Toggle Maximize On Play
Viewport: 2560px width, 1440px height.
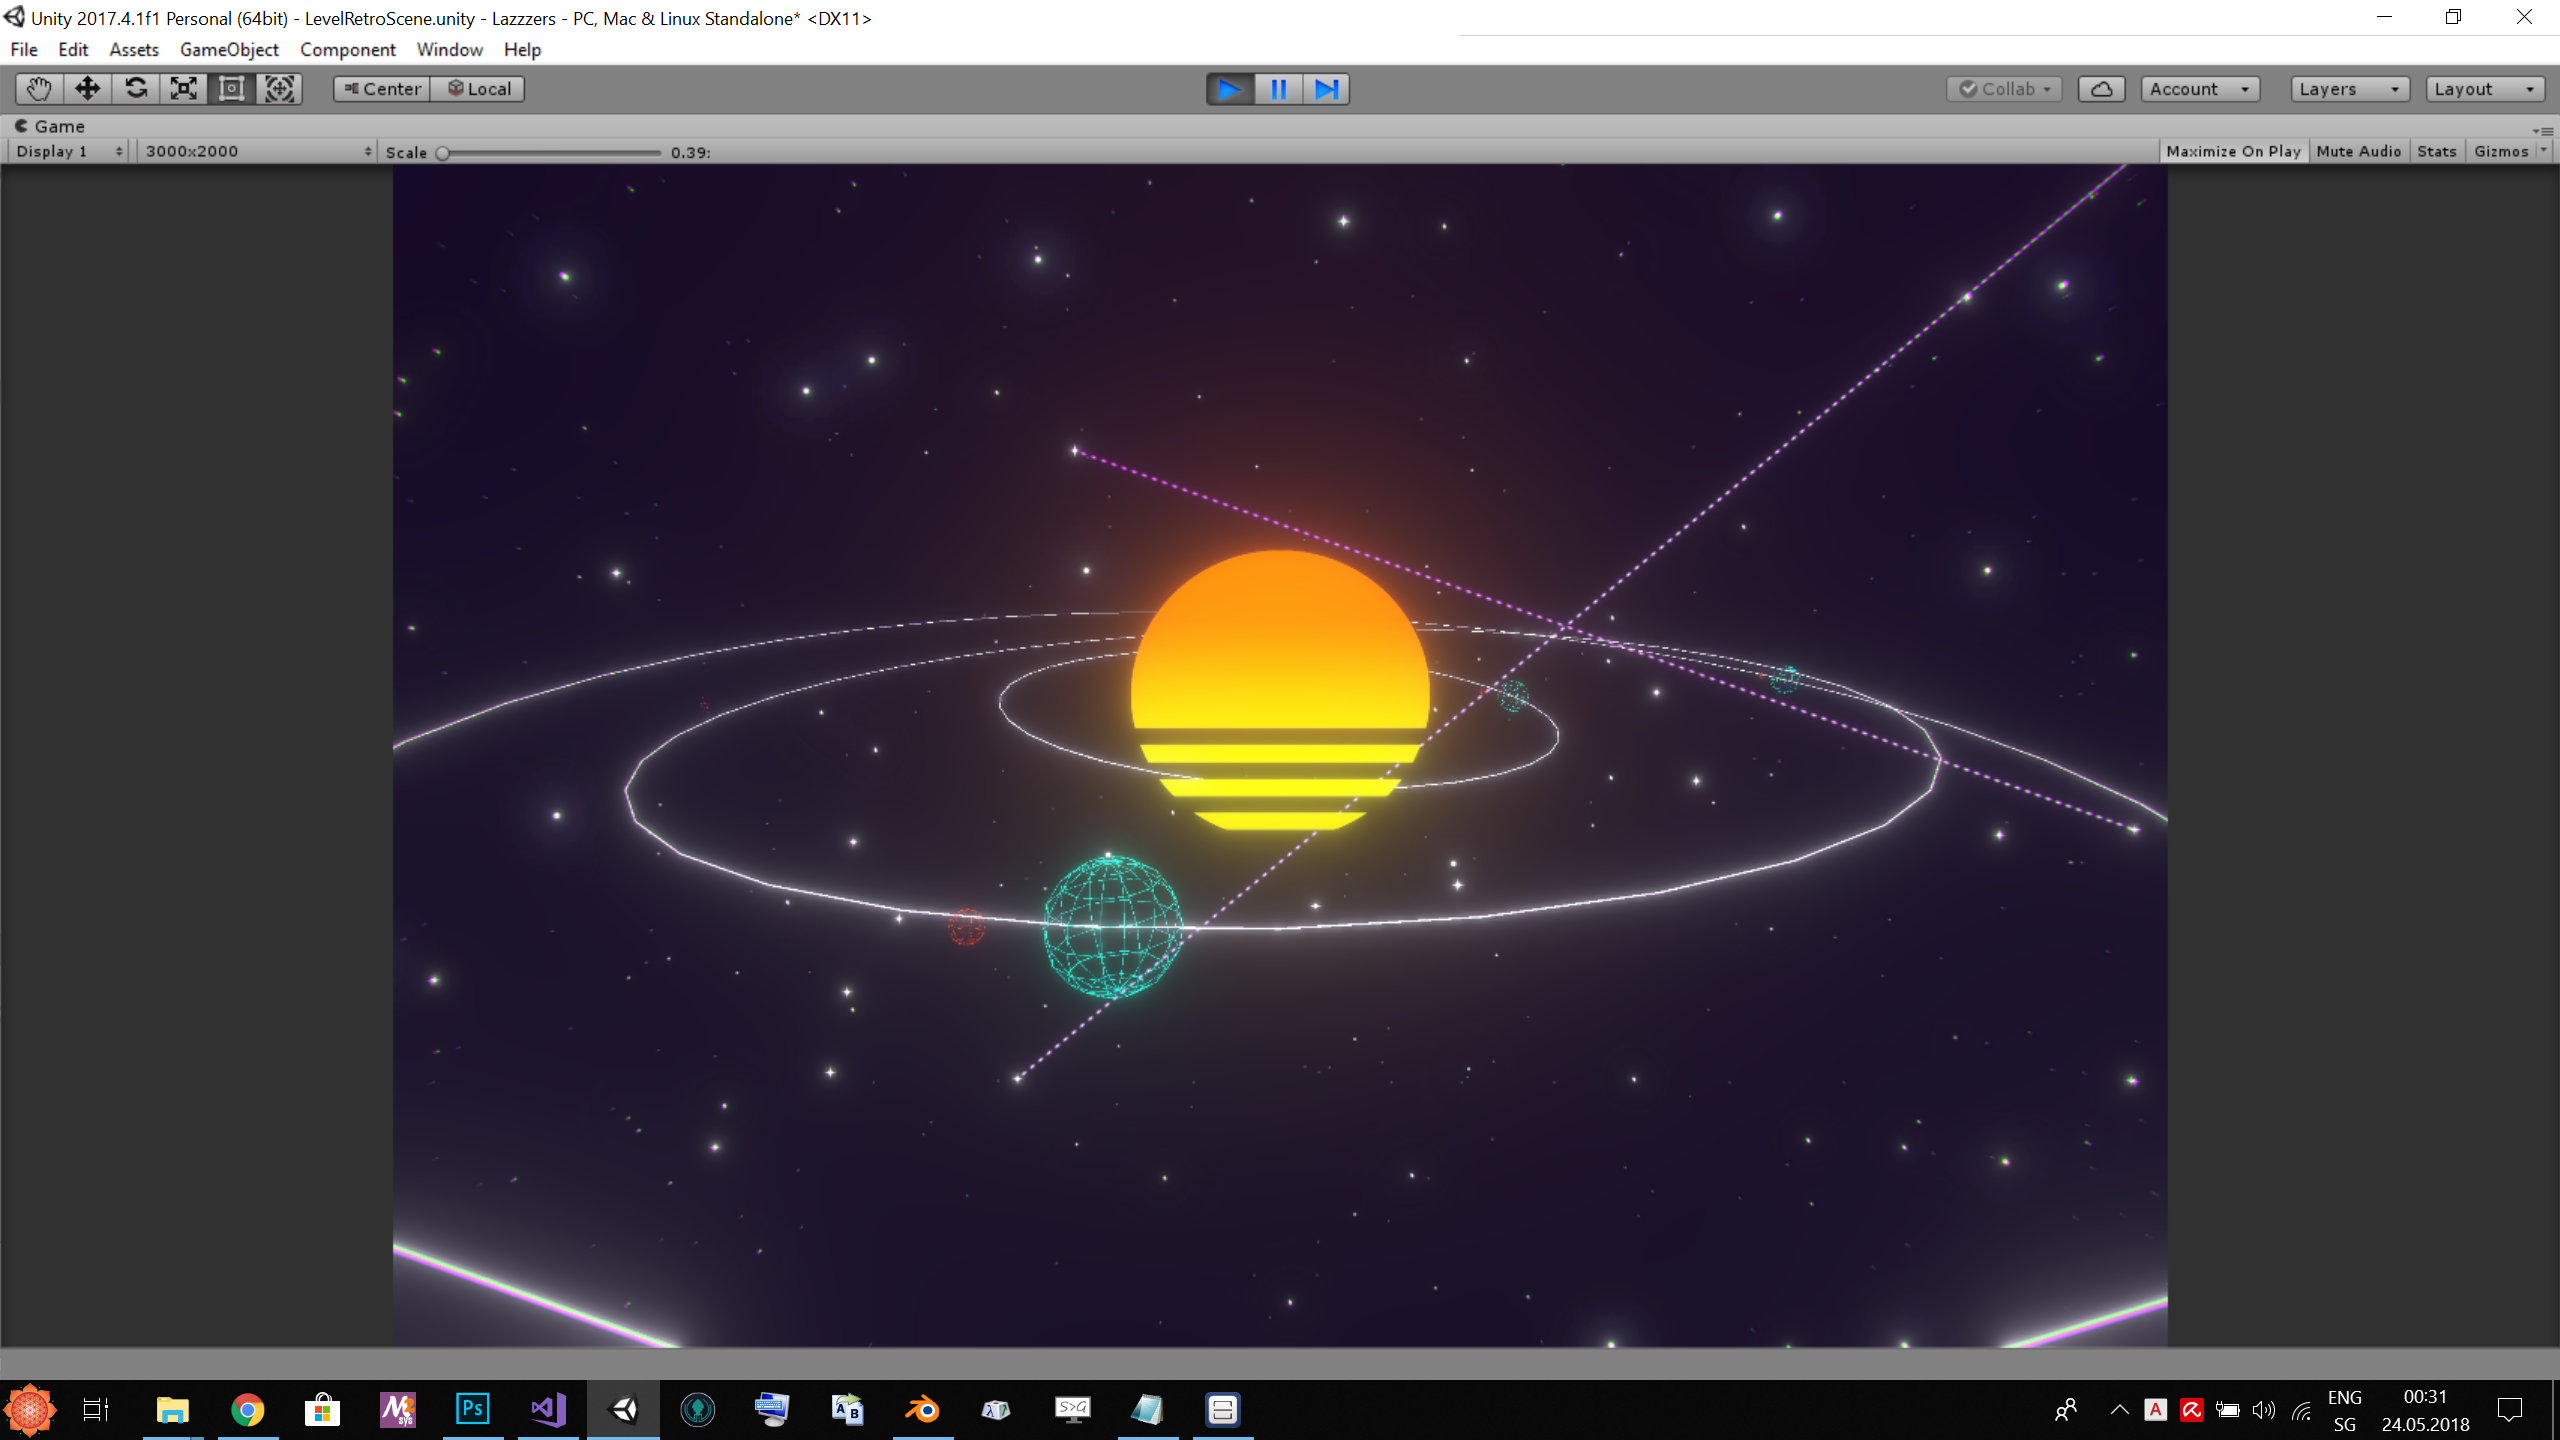[2233, 151]
